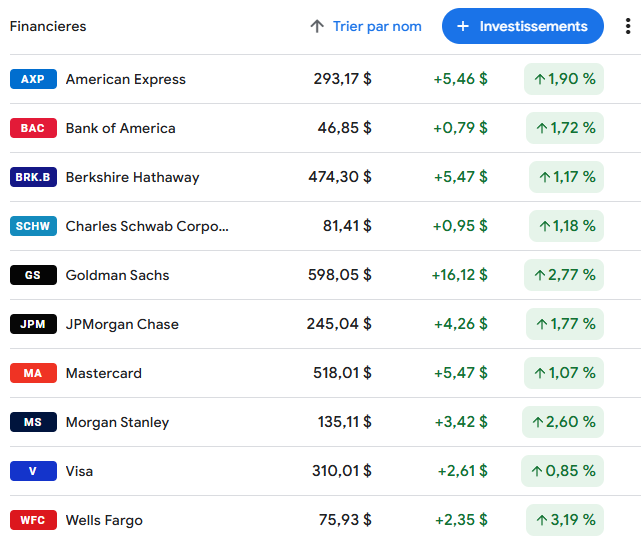Open Morgan Stanley stock row
641x549 pixels.
325,422
